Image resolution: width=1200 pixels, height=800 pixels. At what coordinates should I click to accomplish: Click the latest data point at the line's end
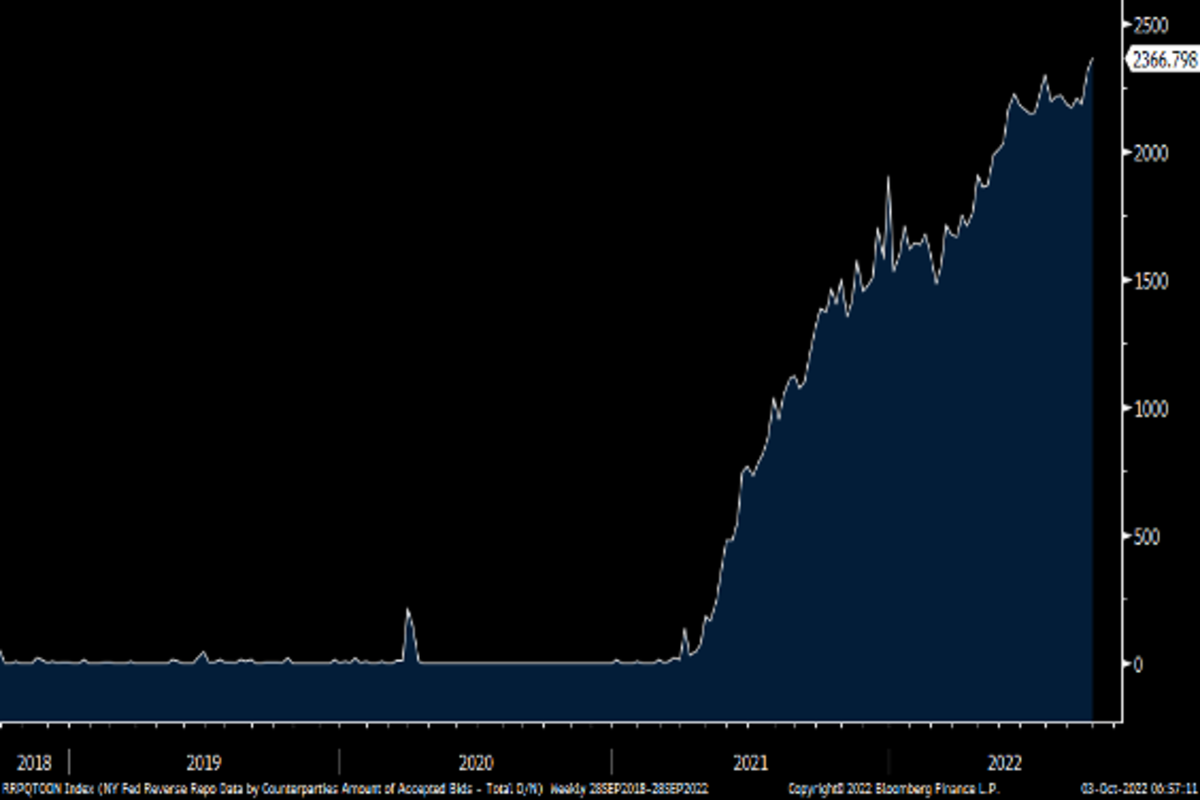click(1092, 59)
